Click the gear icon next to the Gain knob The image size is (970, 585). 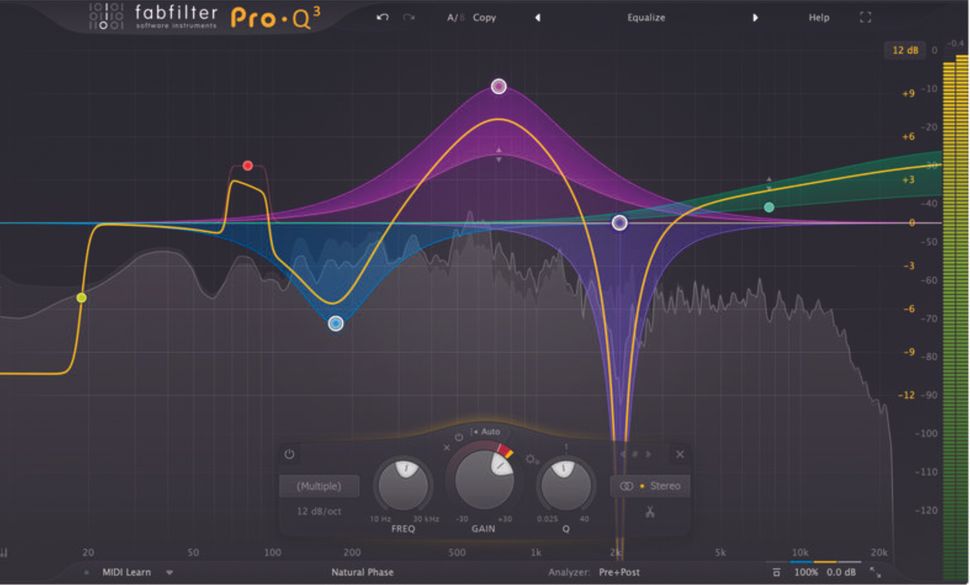coord(529,457)
